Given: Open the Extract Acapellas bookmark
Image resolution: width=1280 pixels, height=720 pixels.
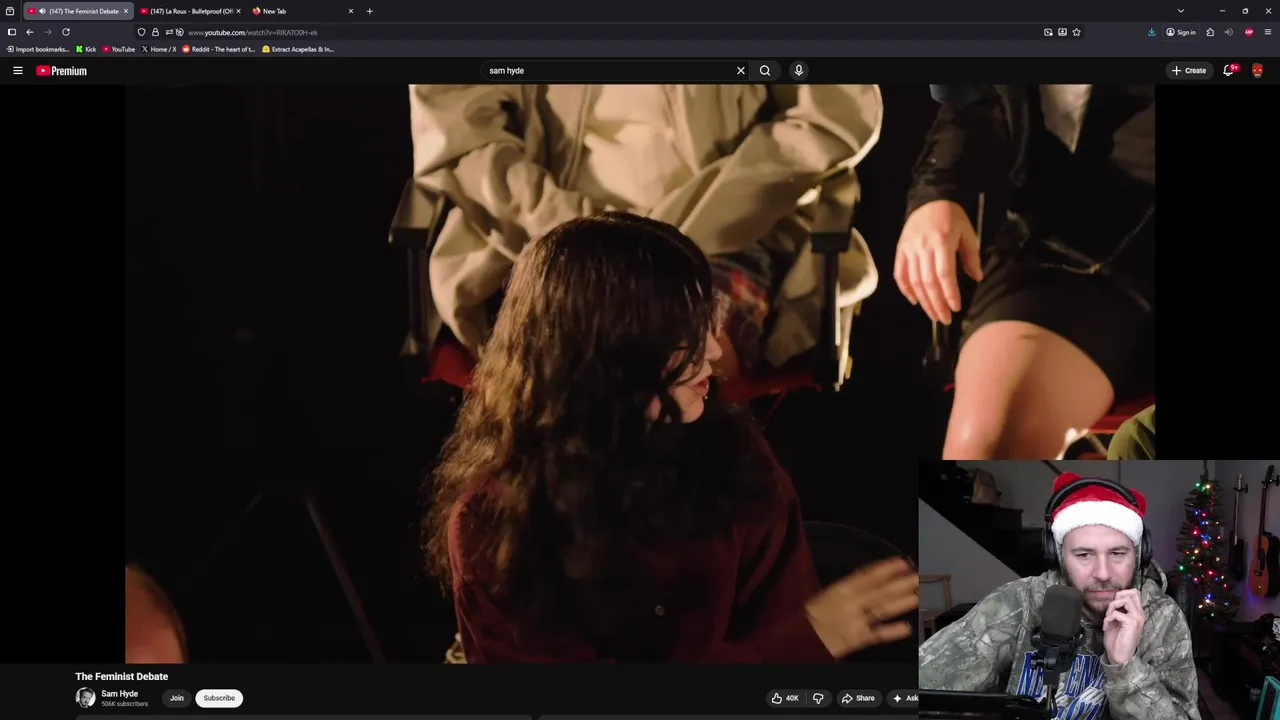Looking at the screenshot, I should coord(298,49).
